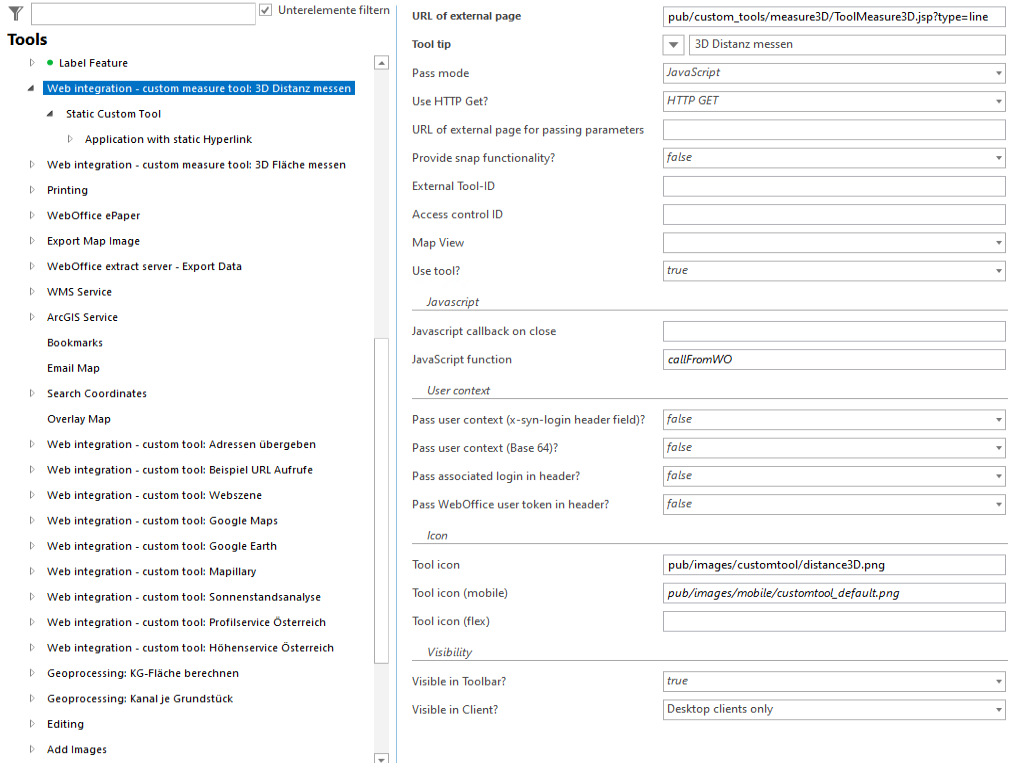Open the Pass mode dropdown

997,73
